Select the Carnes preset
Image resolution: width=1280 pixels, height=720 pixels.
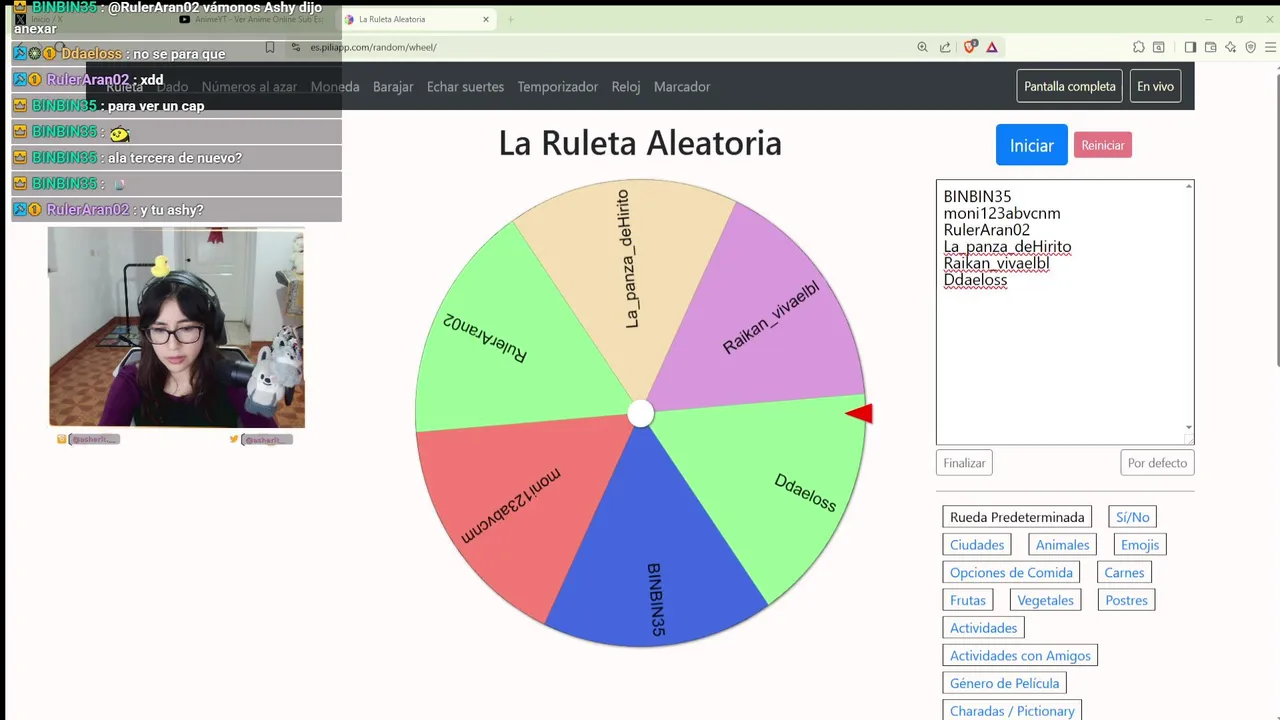click(1124, 573)
